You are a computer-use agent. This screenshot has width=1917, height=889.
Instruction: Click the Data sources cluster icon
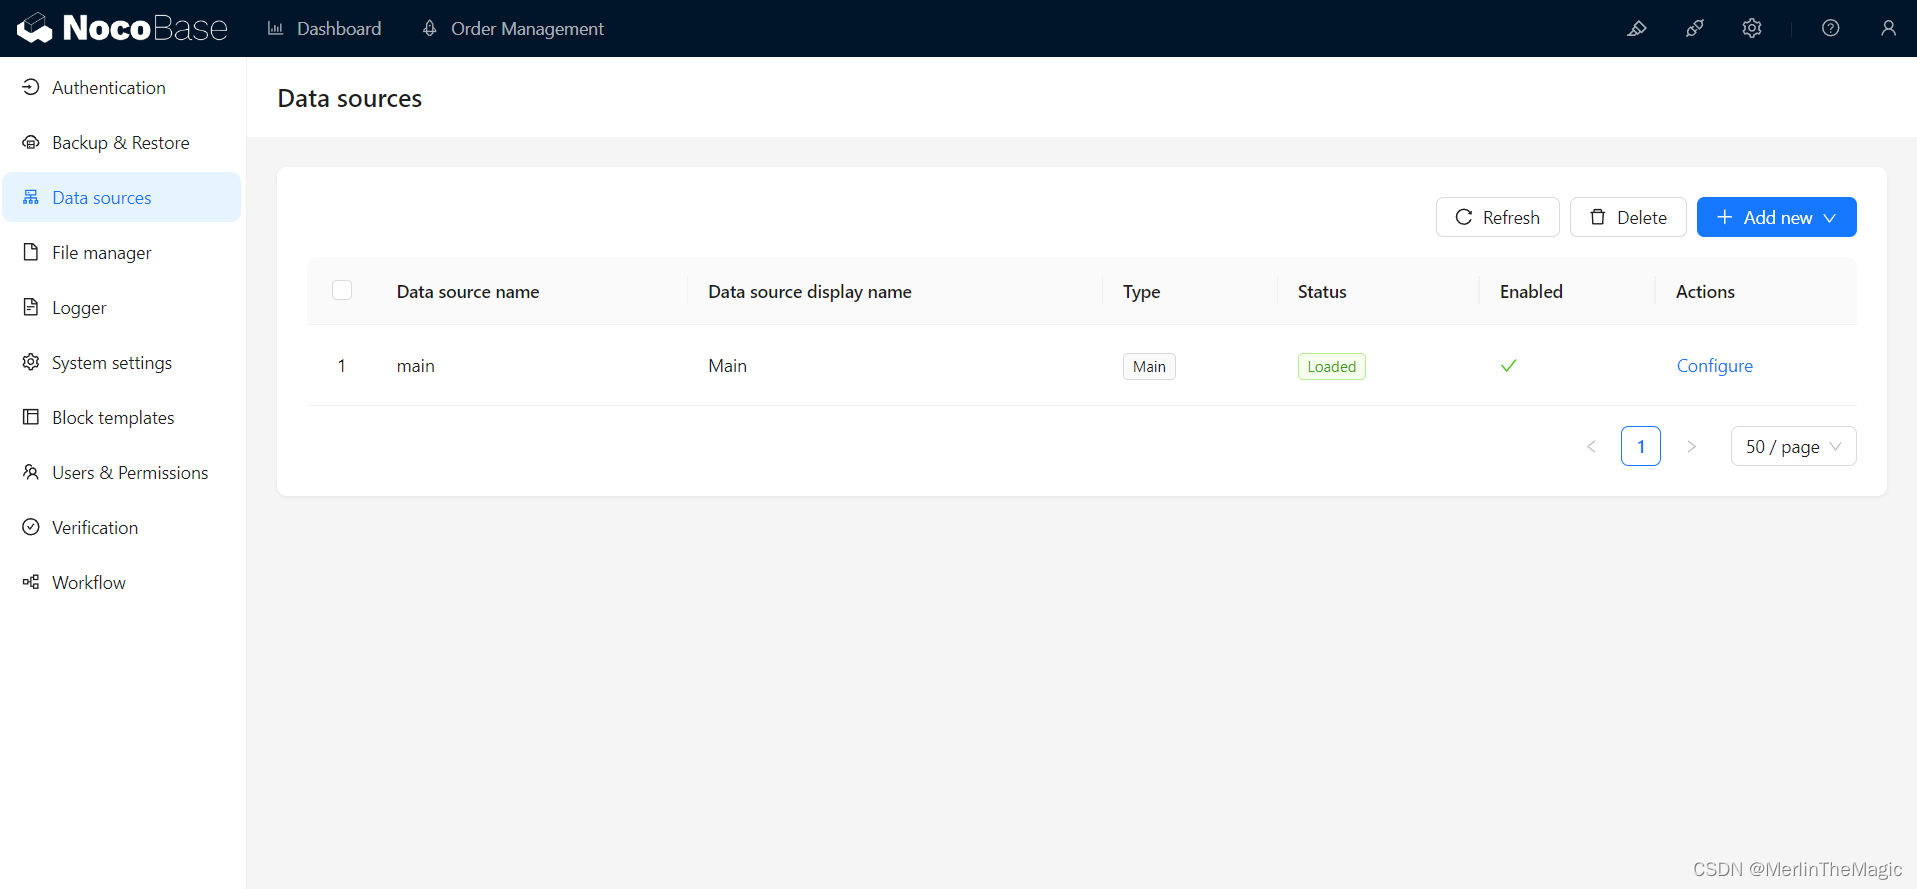pyautogui.click(x=31, y=197)
